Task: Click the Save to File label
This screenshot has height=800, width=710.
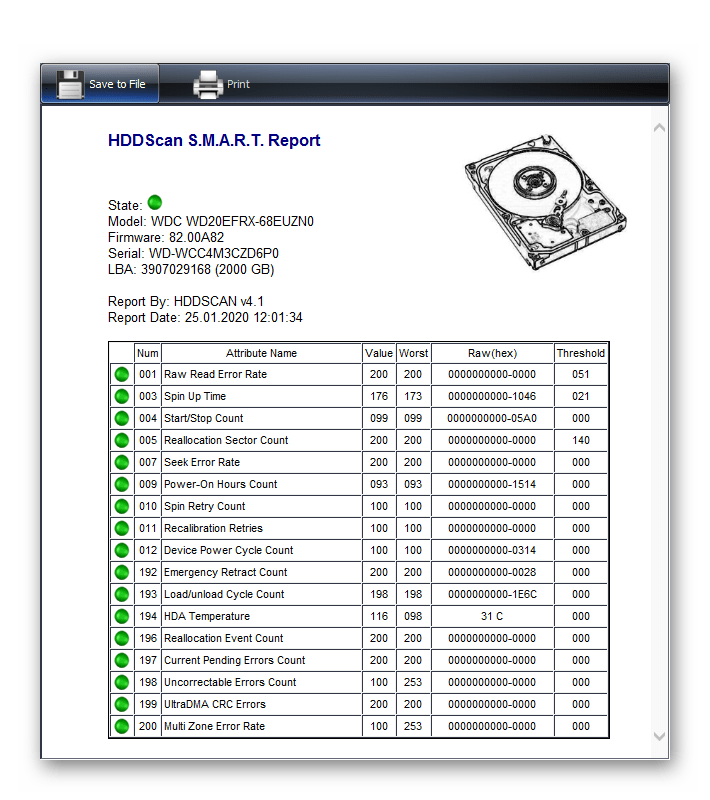Action: click(x=117, y=84)
